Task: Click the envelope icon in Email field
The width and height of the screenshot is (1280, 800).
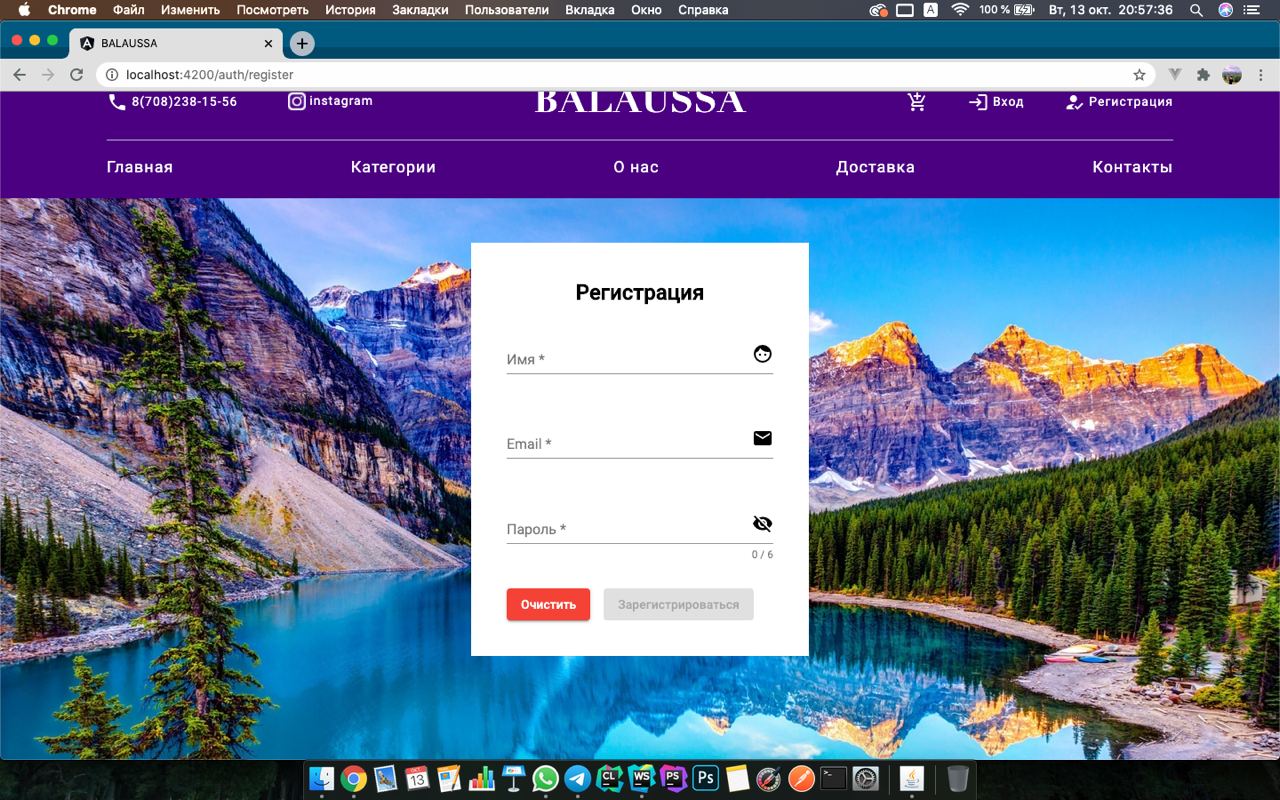Action: pyautogui.click(x=762, y=438)
